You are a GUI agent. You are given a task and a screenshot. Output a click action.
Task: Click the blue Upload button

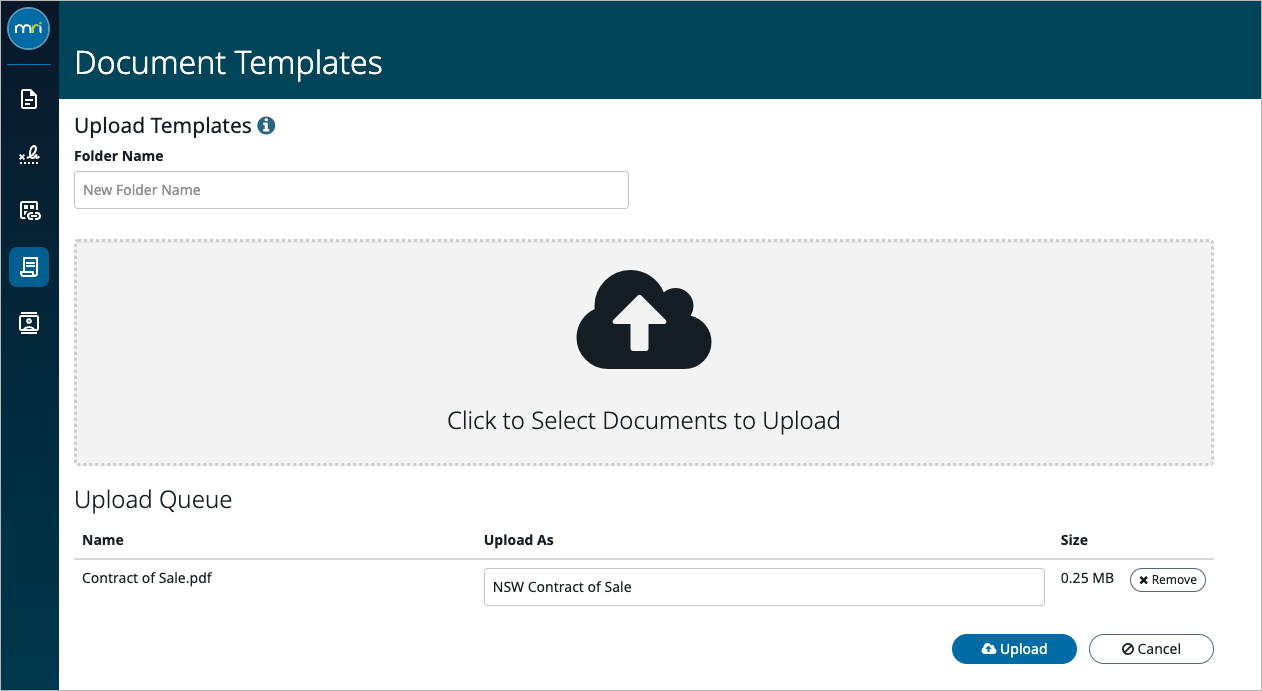pos(1014,649)
